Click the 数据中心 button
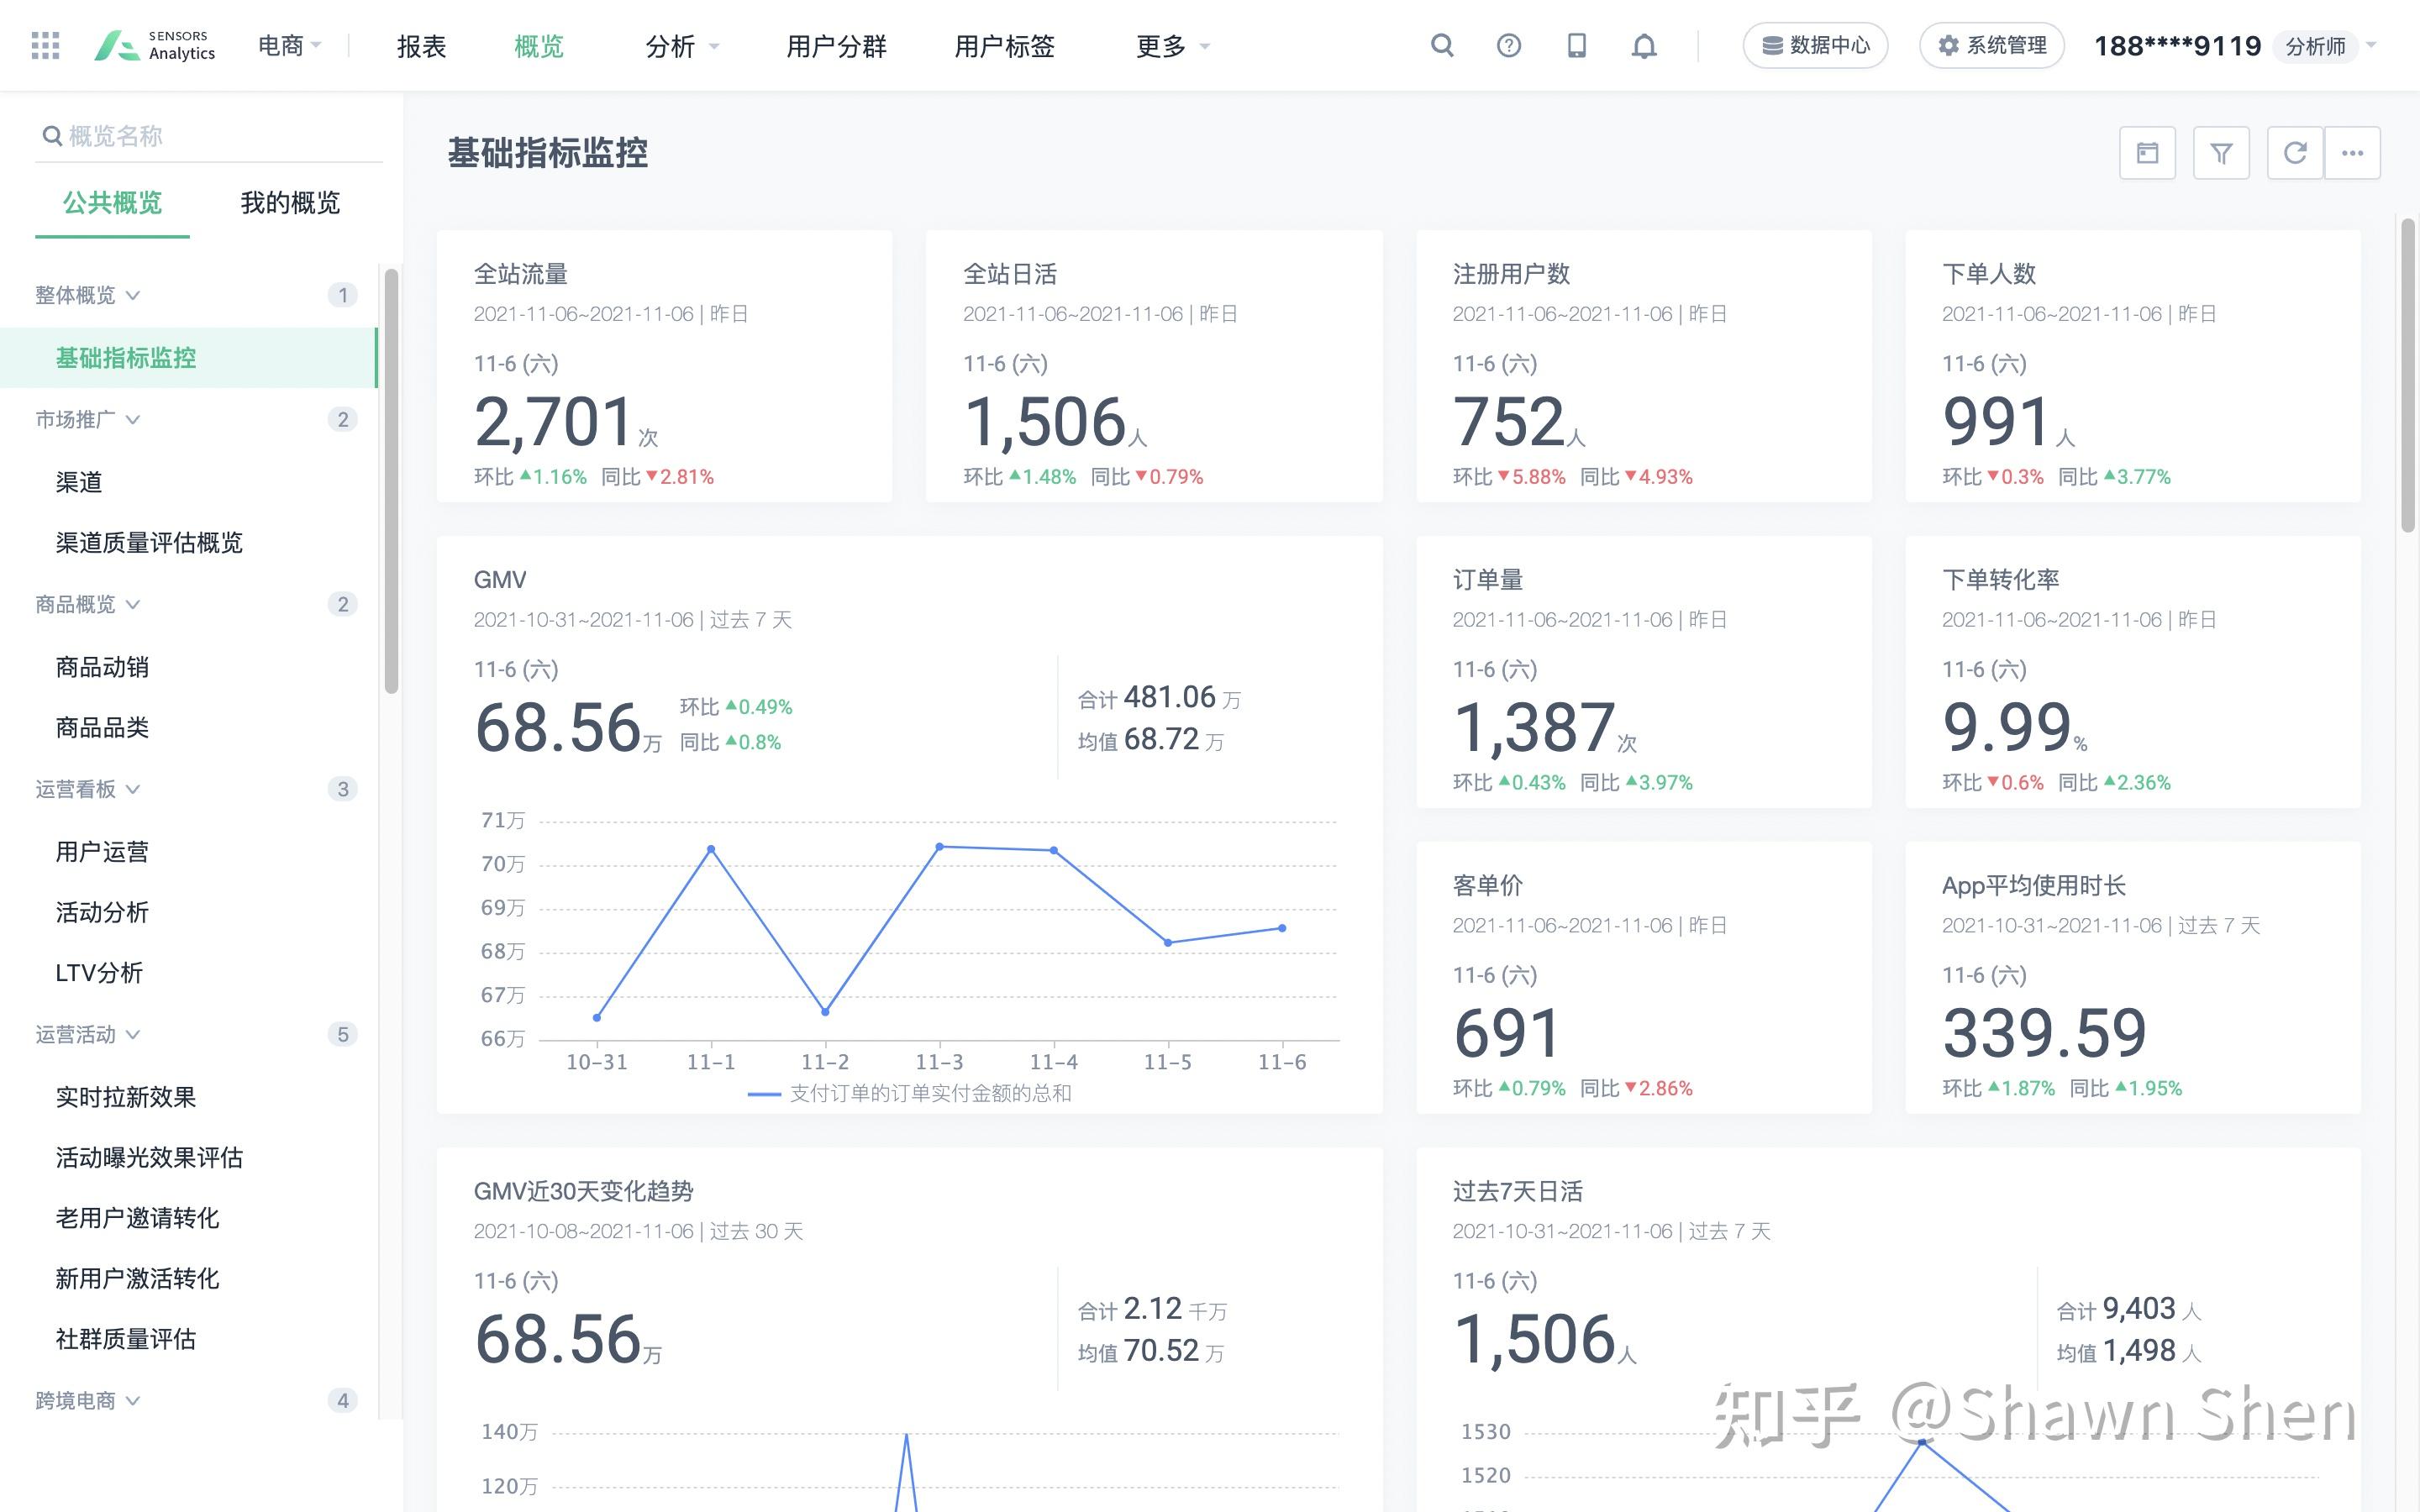Viewport: 2420px width, 1512px height. tap(1815, 44)
